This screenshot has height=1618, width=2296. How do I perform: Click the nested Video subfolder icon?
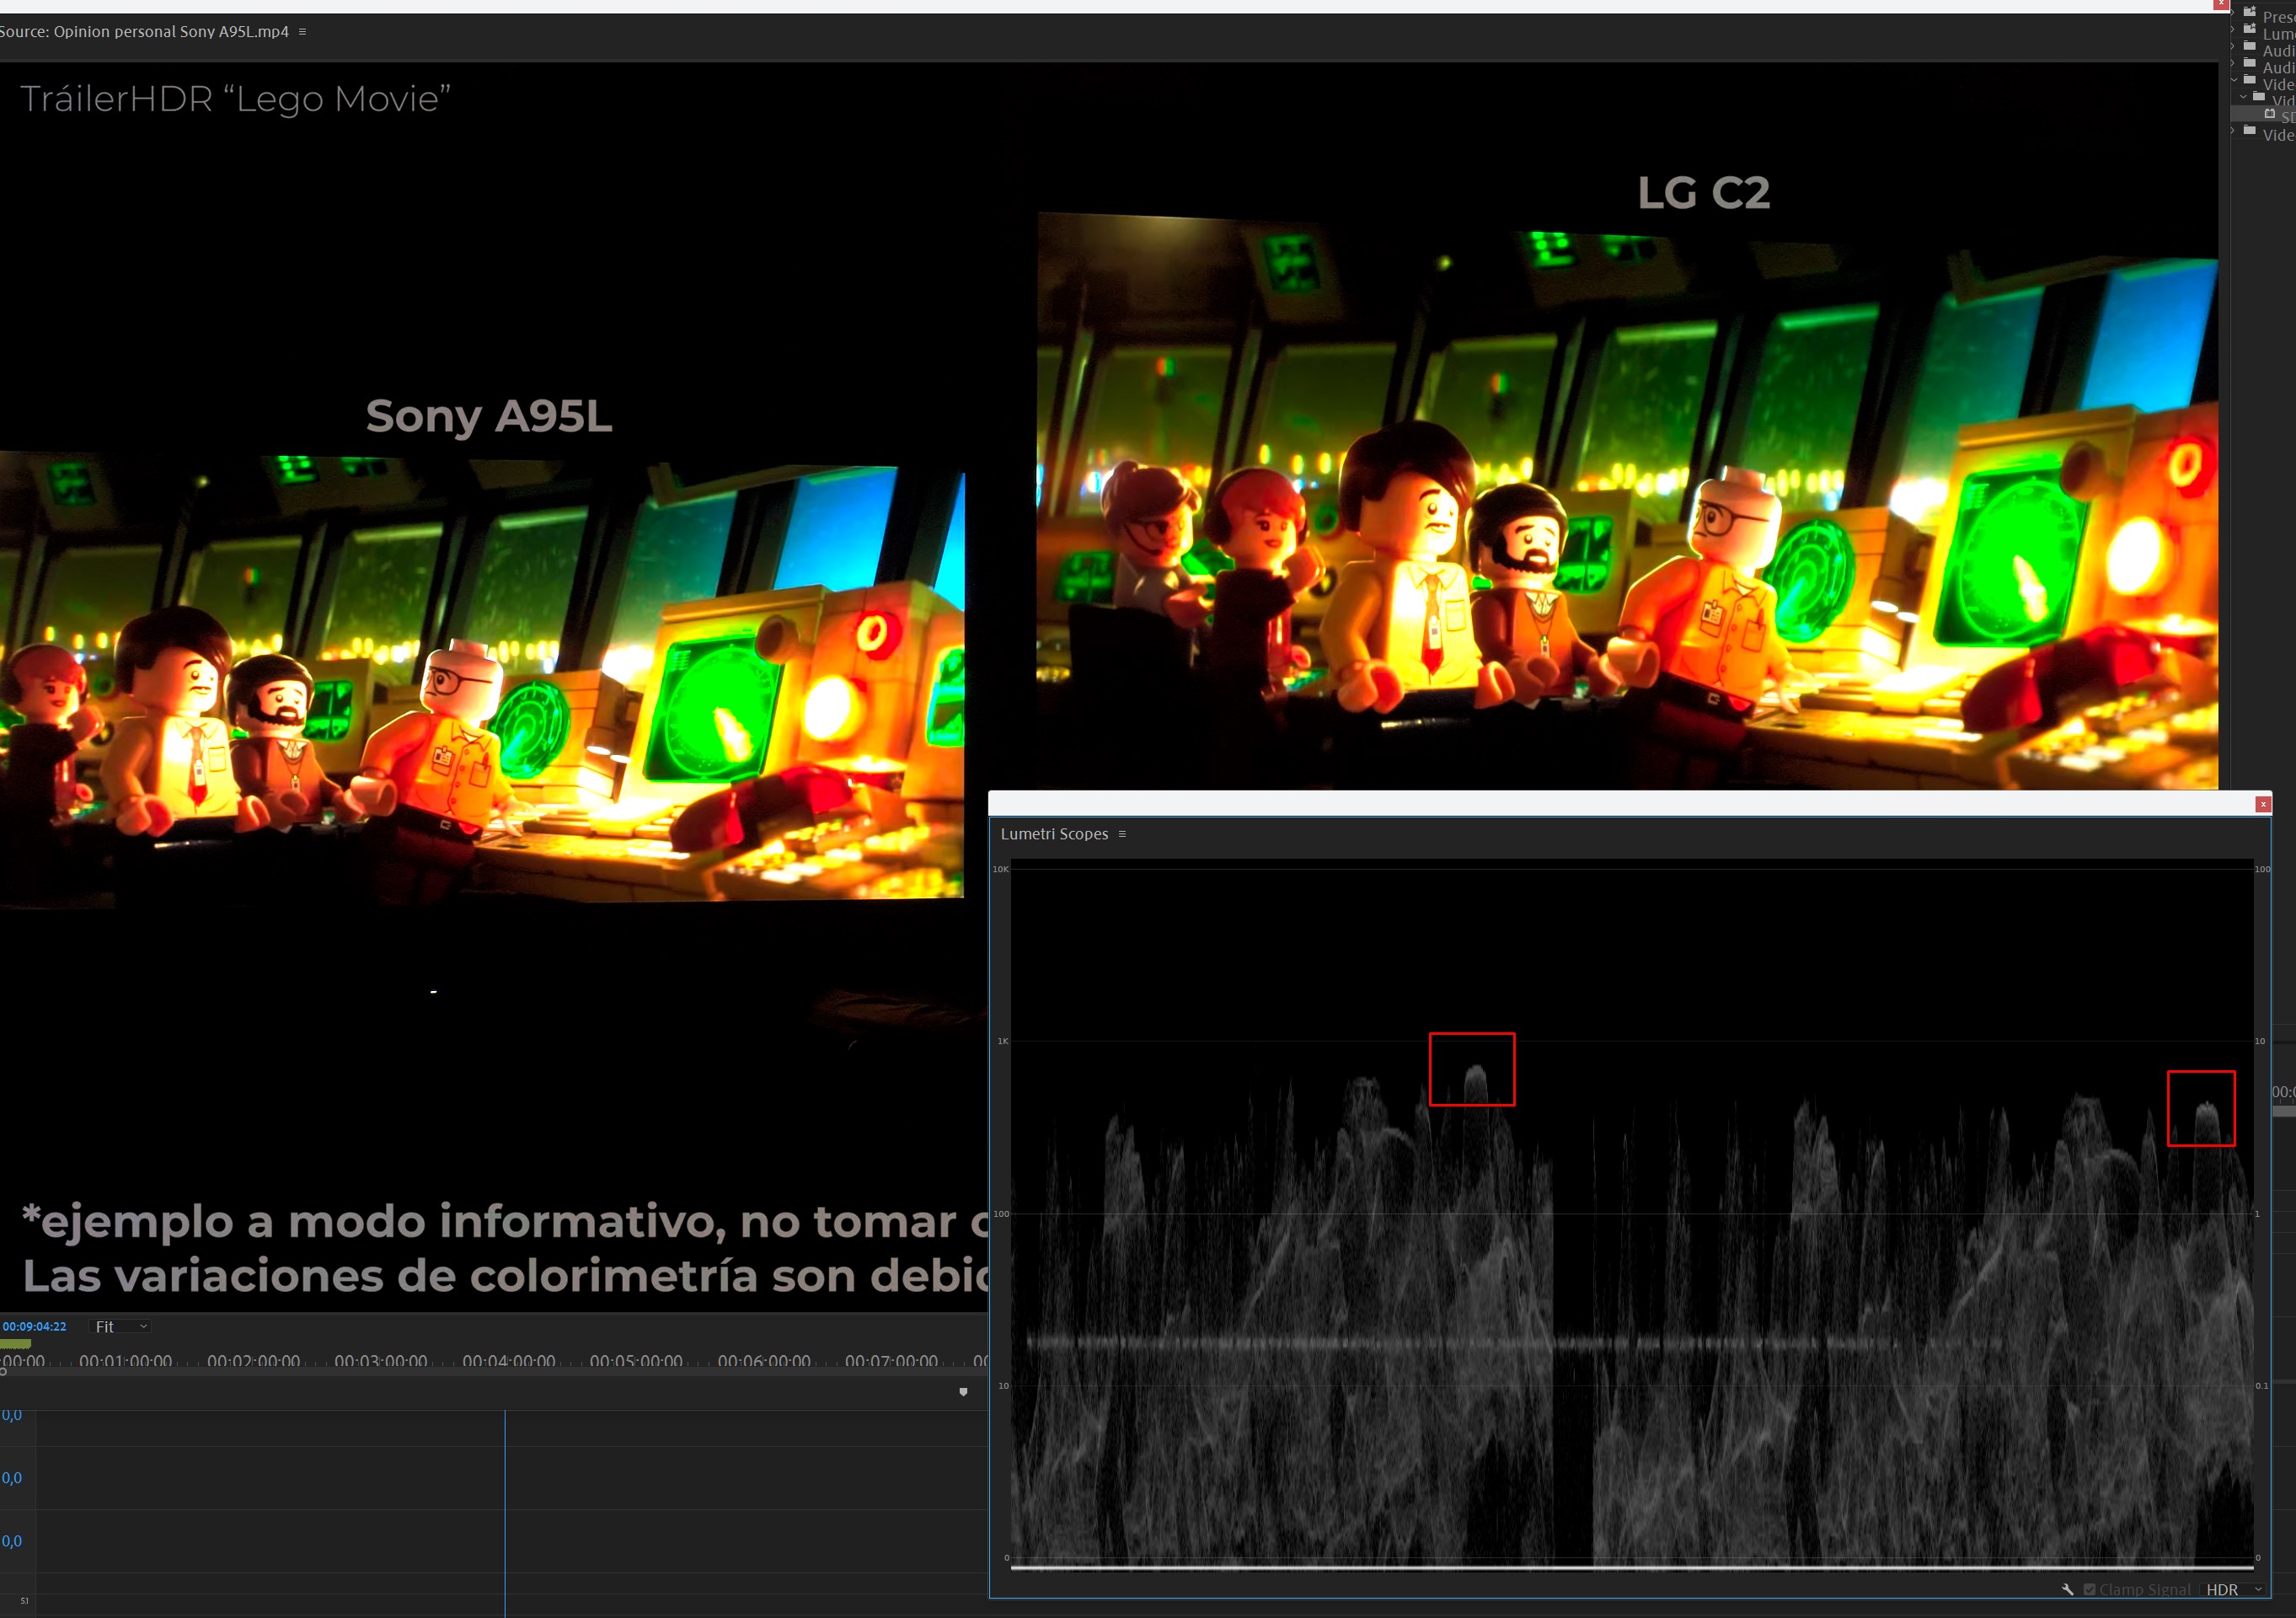(2259, 96)
